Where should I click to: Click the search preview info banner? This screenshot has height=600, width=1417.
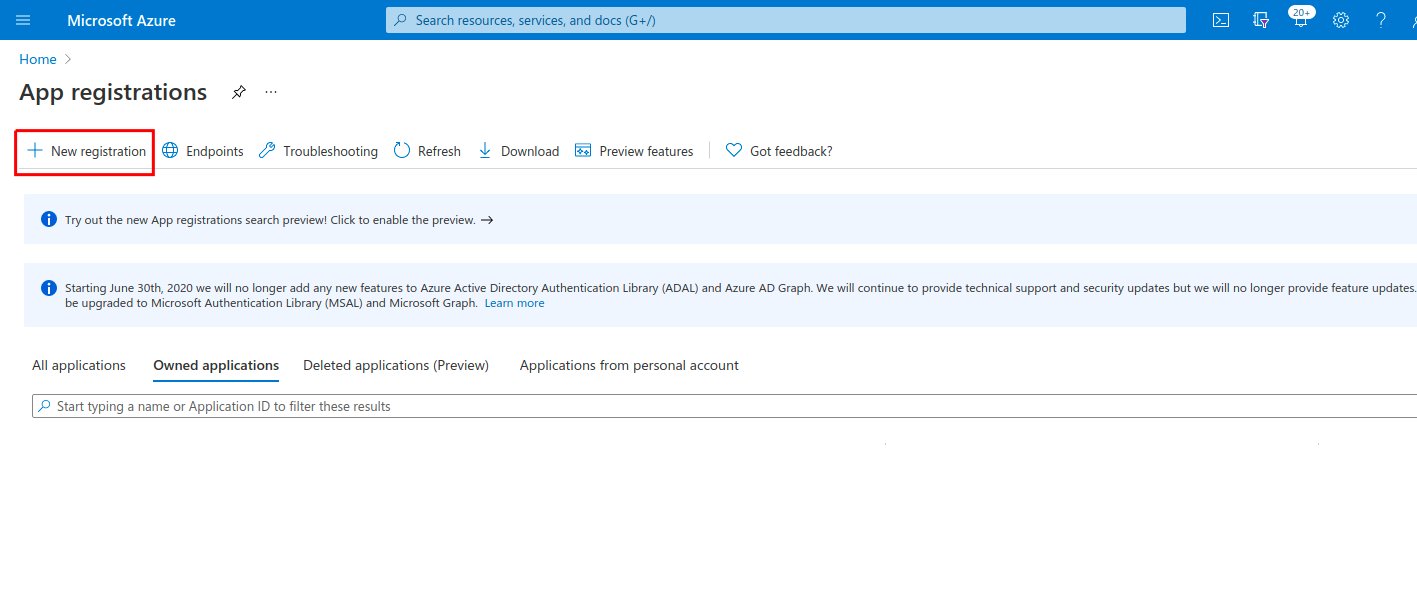(720, 219)
